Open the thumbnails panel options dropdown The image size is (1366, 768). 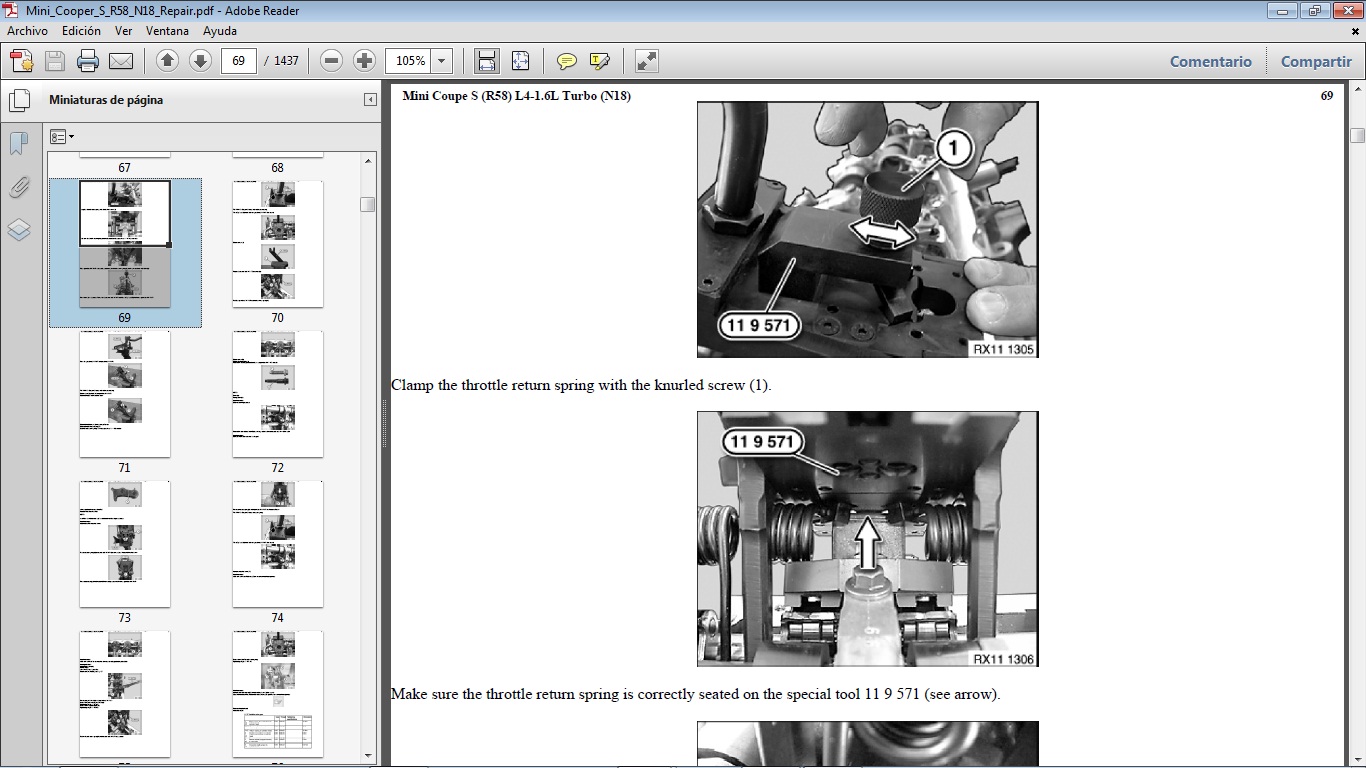coord(62,137)
